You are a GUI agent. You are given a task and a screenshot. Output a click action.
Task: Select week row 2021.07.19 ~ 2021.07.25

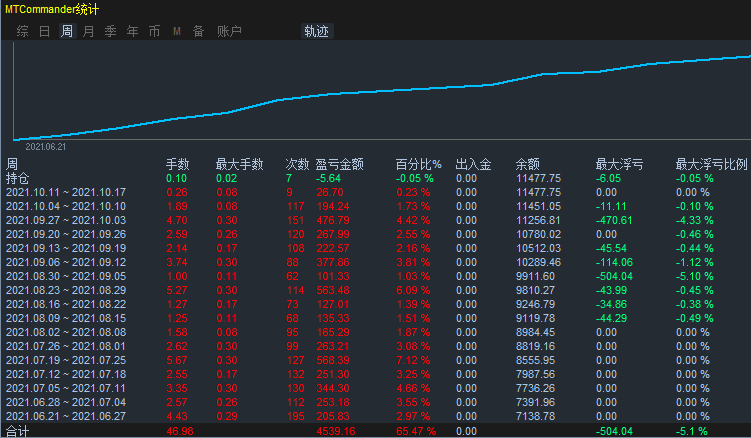pyautogui.click(x=376, y=360)
